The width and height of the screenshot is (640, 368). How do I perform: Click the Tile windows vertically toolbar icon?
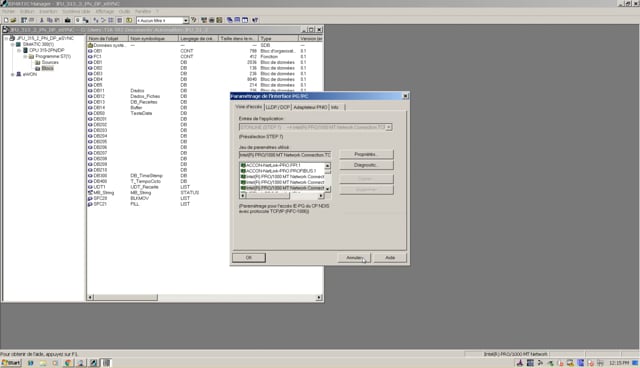point(245,20)
